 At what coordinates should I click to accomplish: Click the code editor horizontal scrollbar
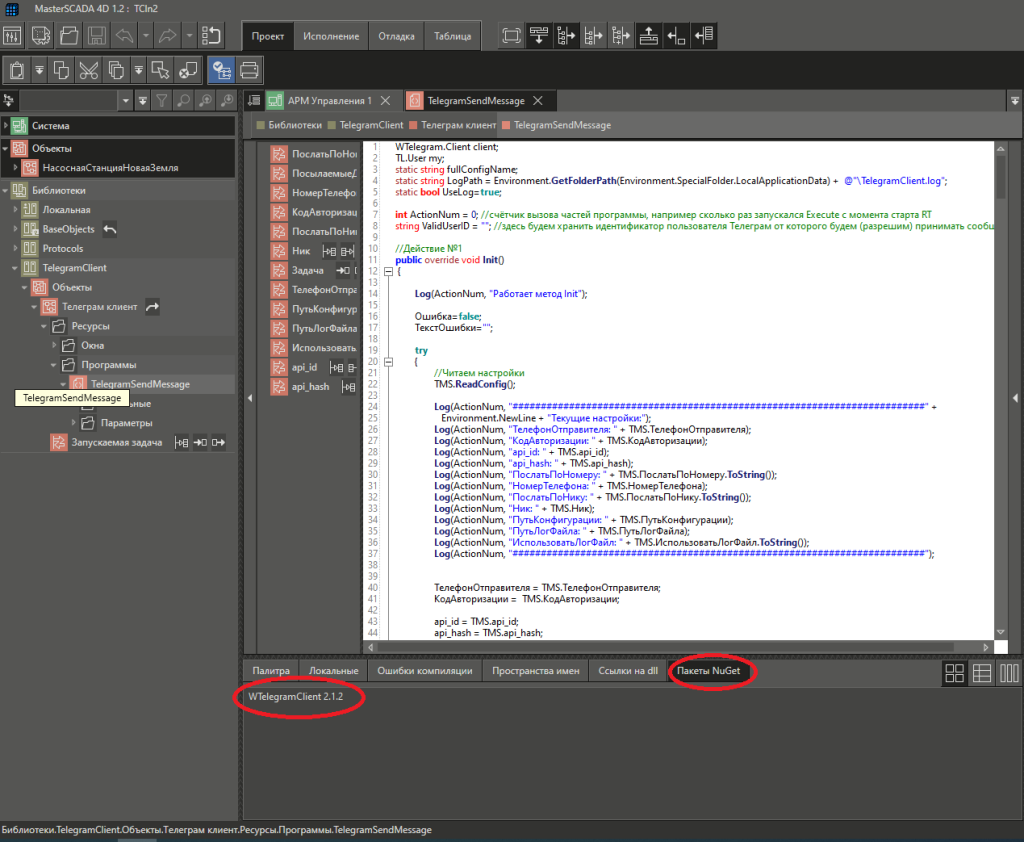pyautogui.click(x=680, y=647)
